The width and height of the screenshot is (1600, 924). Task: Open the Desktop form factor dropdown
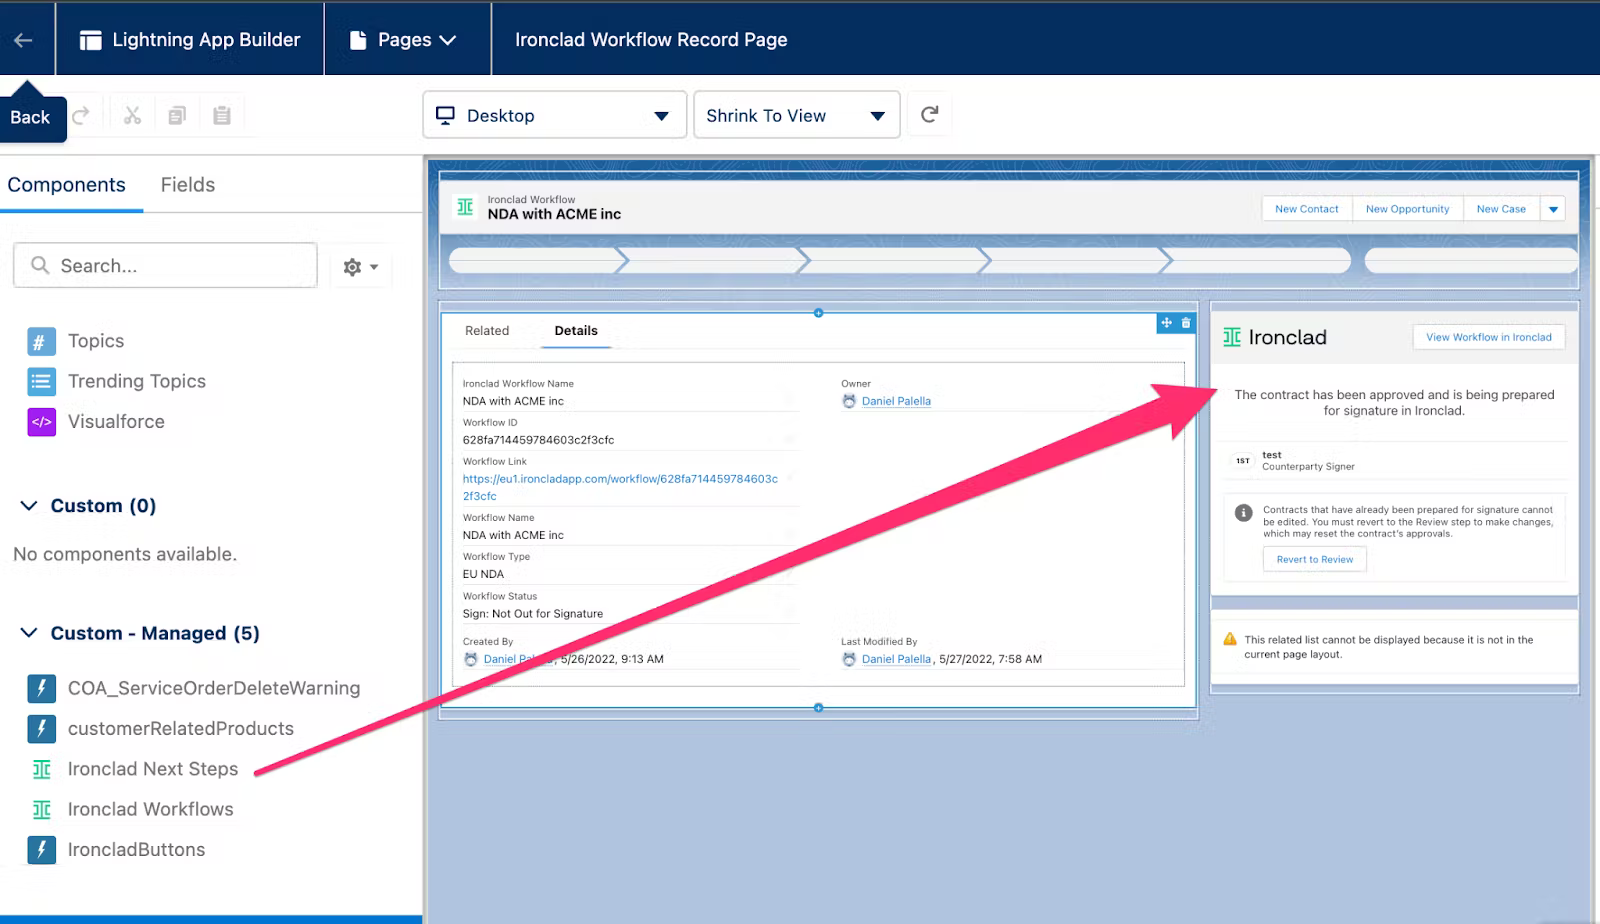(x=554, y=115)
